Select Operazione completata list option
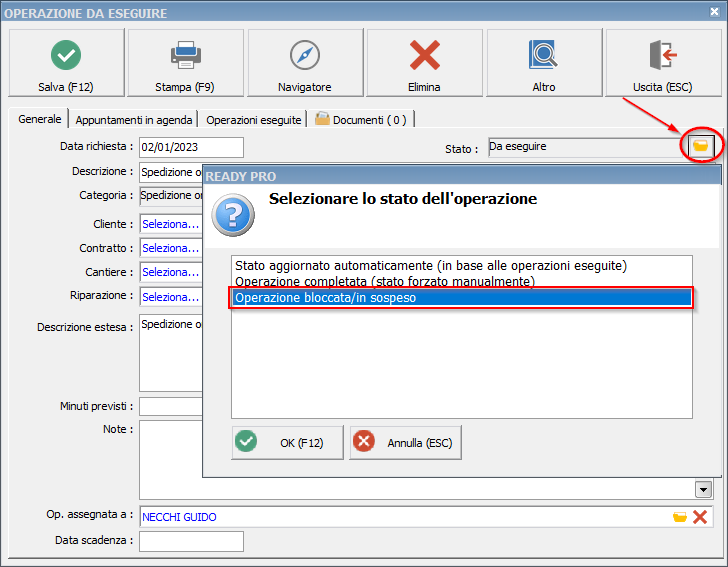This screenshot has width=728, height=567. 384,282
